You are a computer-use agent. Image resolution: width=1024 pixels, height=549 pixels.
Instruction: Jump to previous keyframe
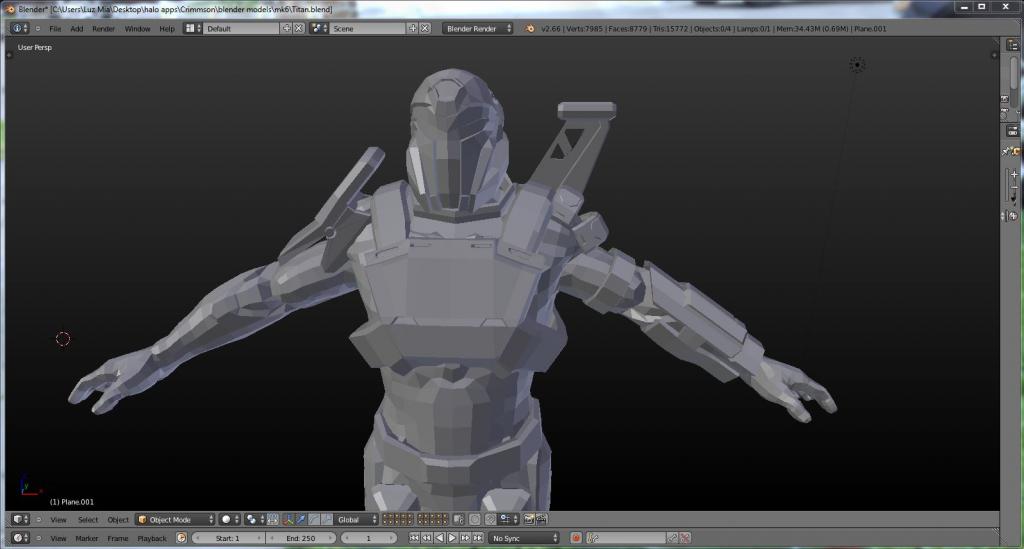[426, 538]
